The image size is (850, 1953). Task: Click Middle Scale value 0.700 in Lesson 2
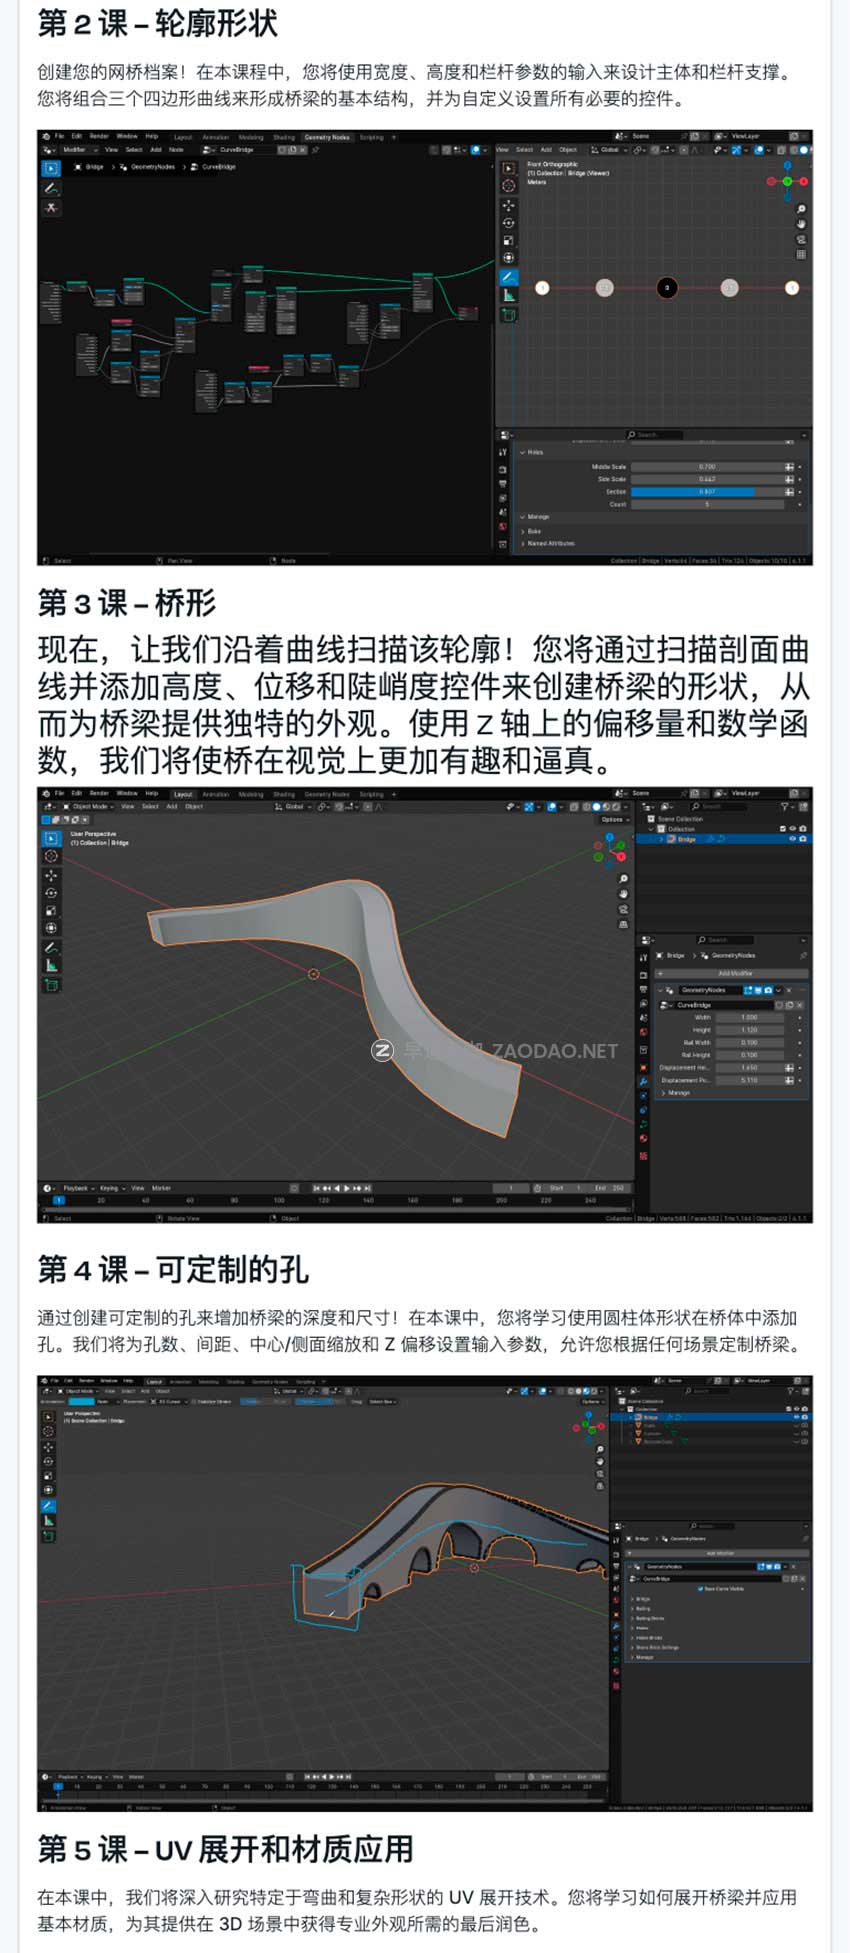(x=707, y=467)
